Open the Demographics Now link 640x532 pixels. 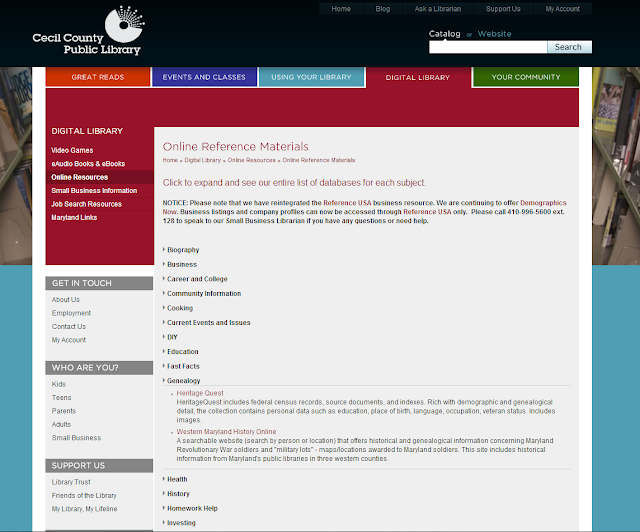pos(543,203)
